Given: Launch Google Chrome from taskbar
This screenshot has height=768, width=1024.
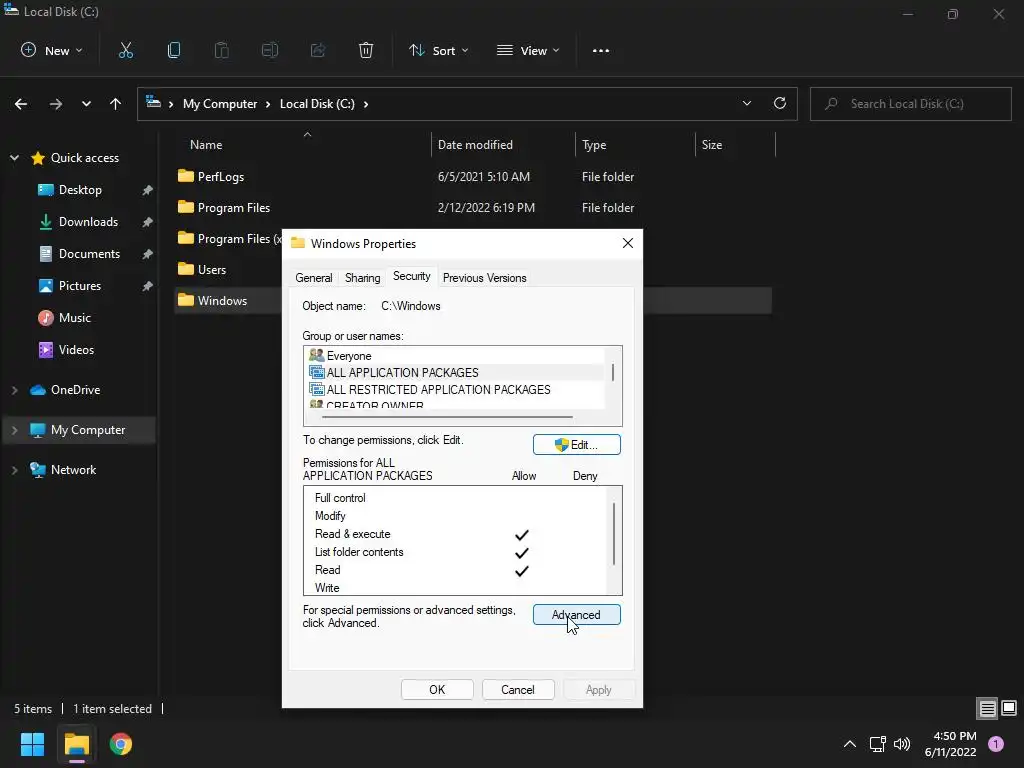Looking at the screenshot, I should pyautogui.click(x=121, y=744).
